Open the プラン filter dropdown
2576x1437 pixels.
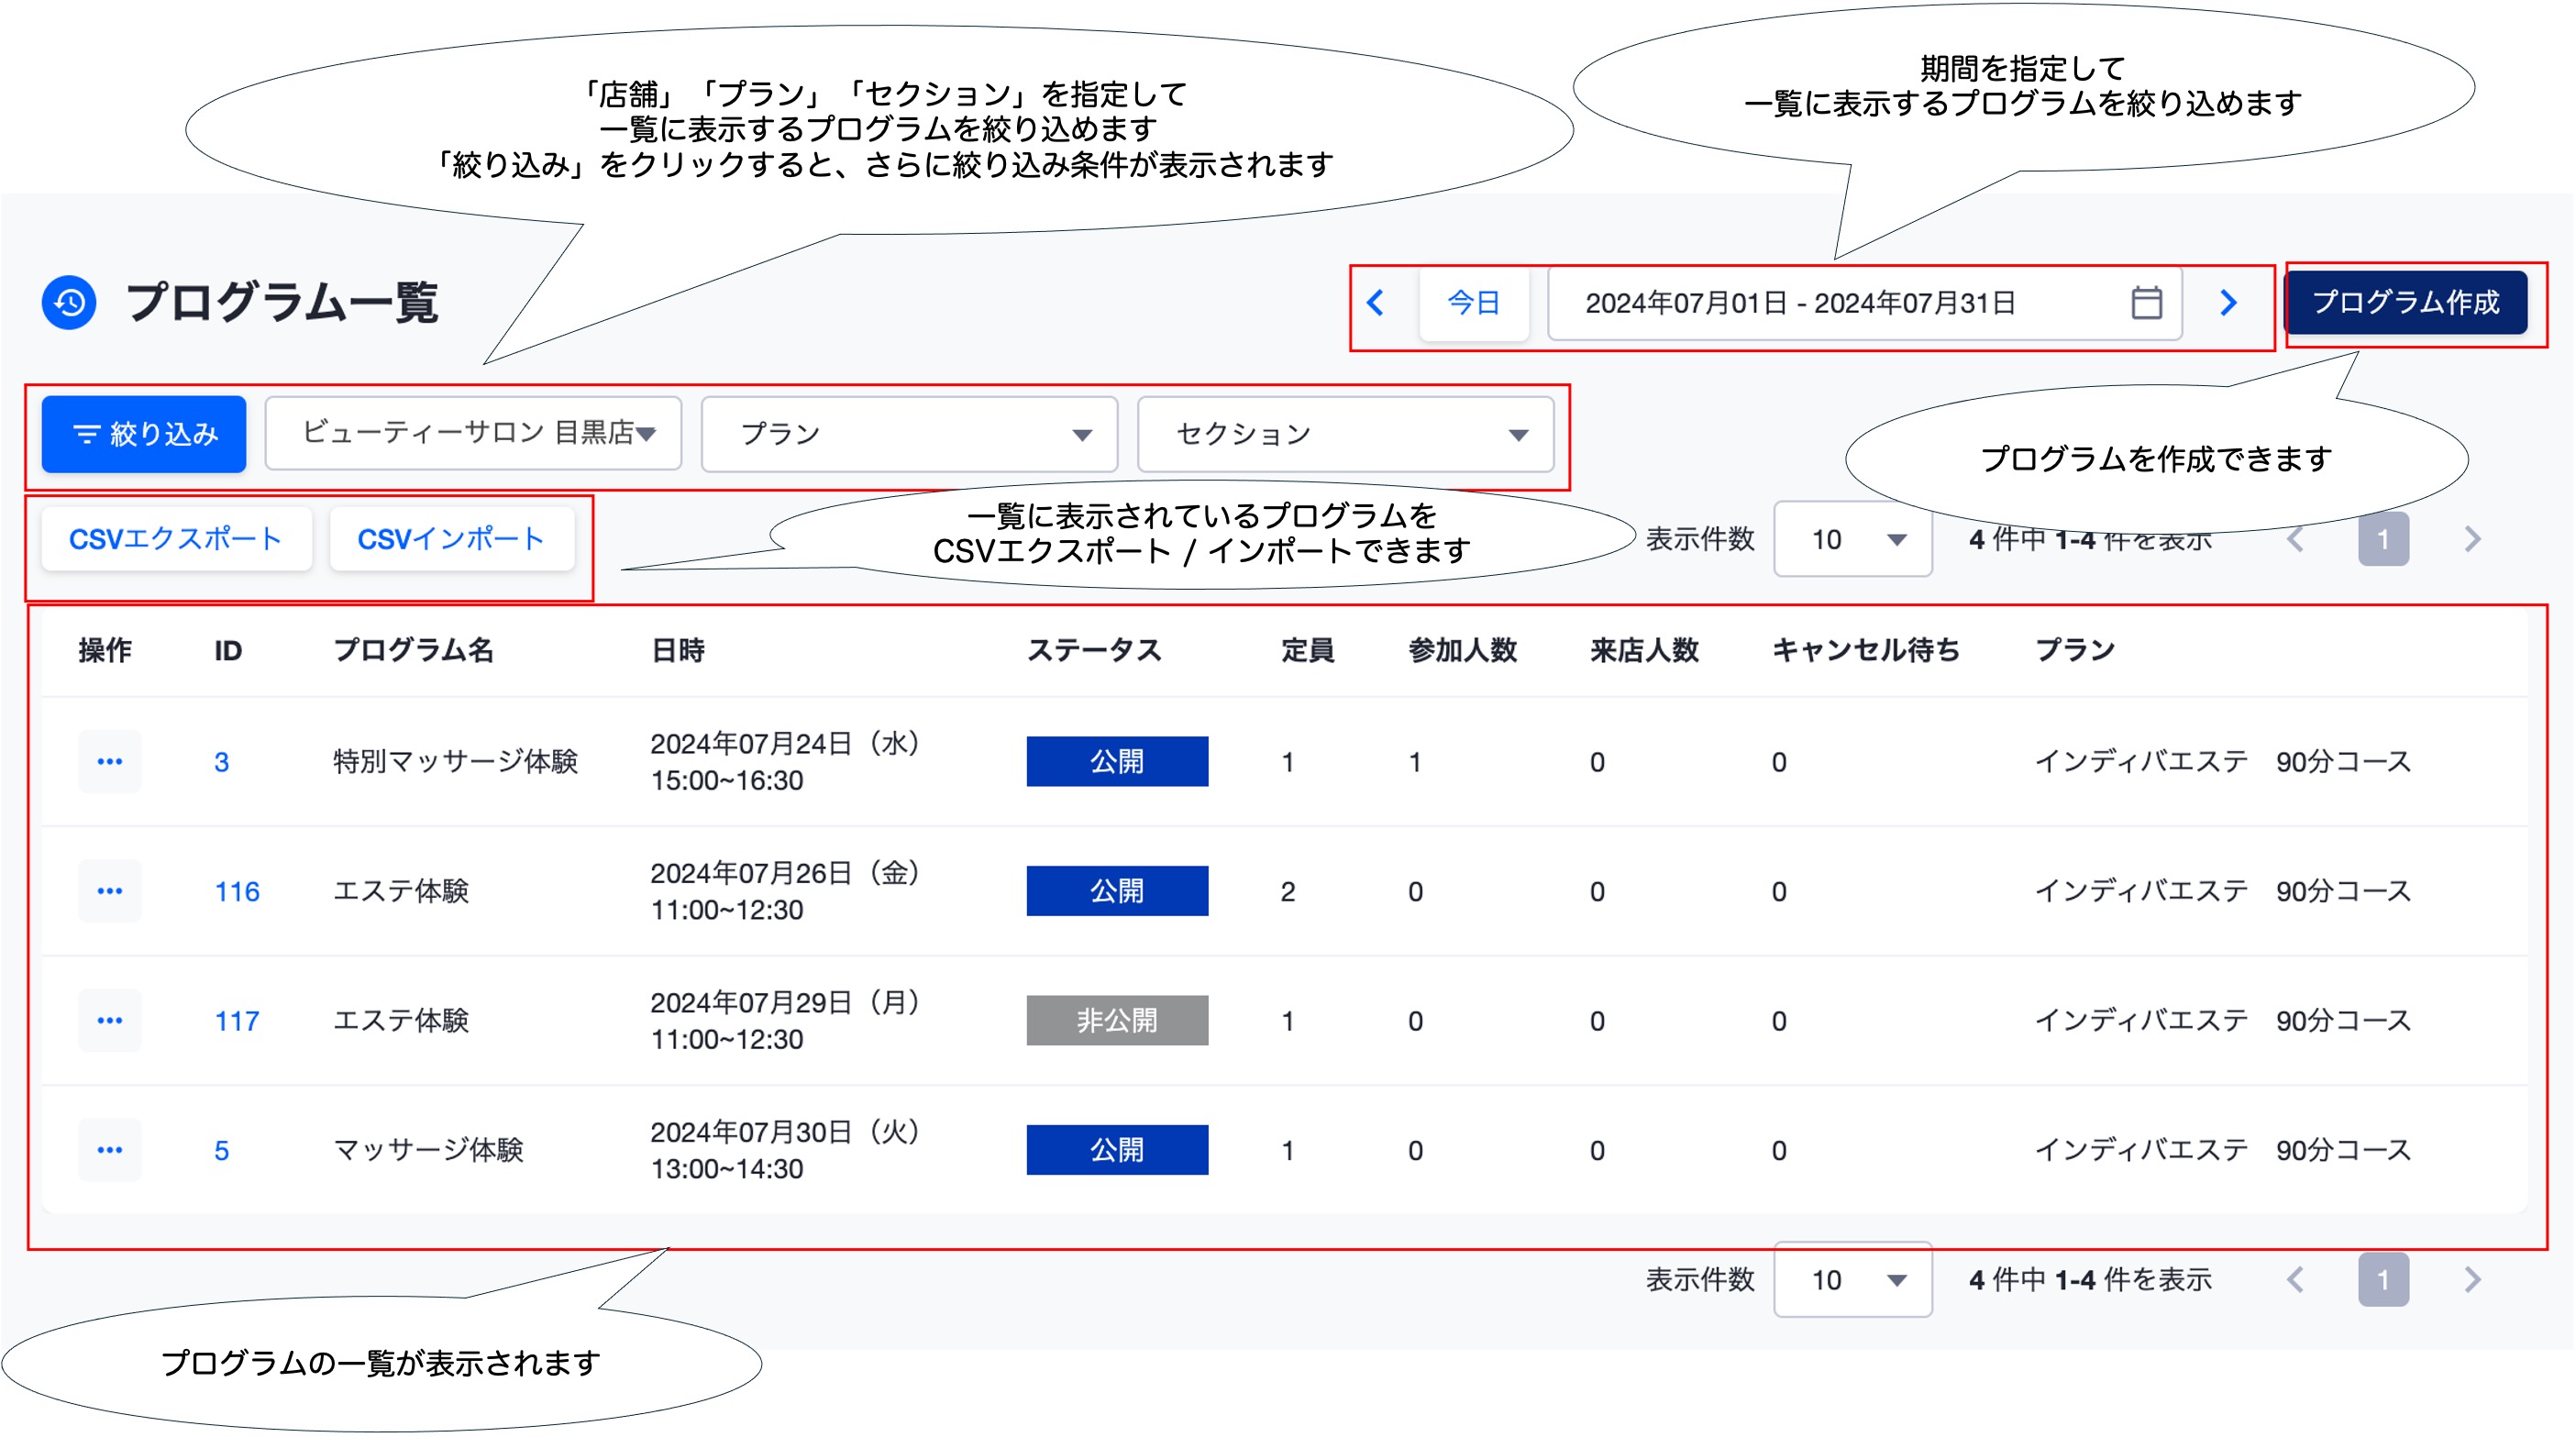(909, 434)
